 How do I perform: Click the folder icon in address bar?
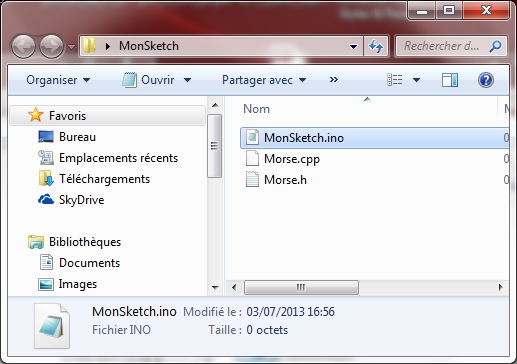click(x=89, y=46)
